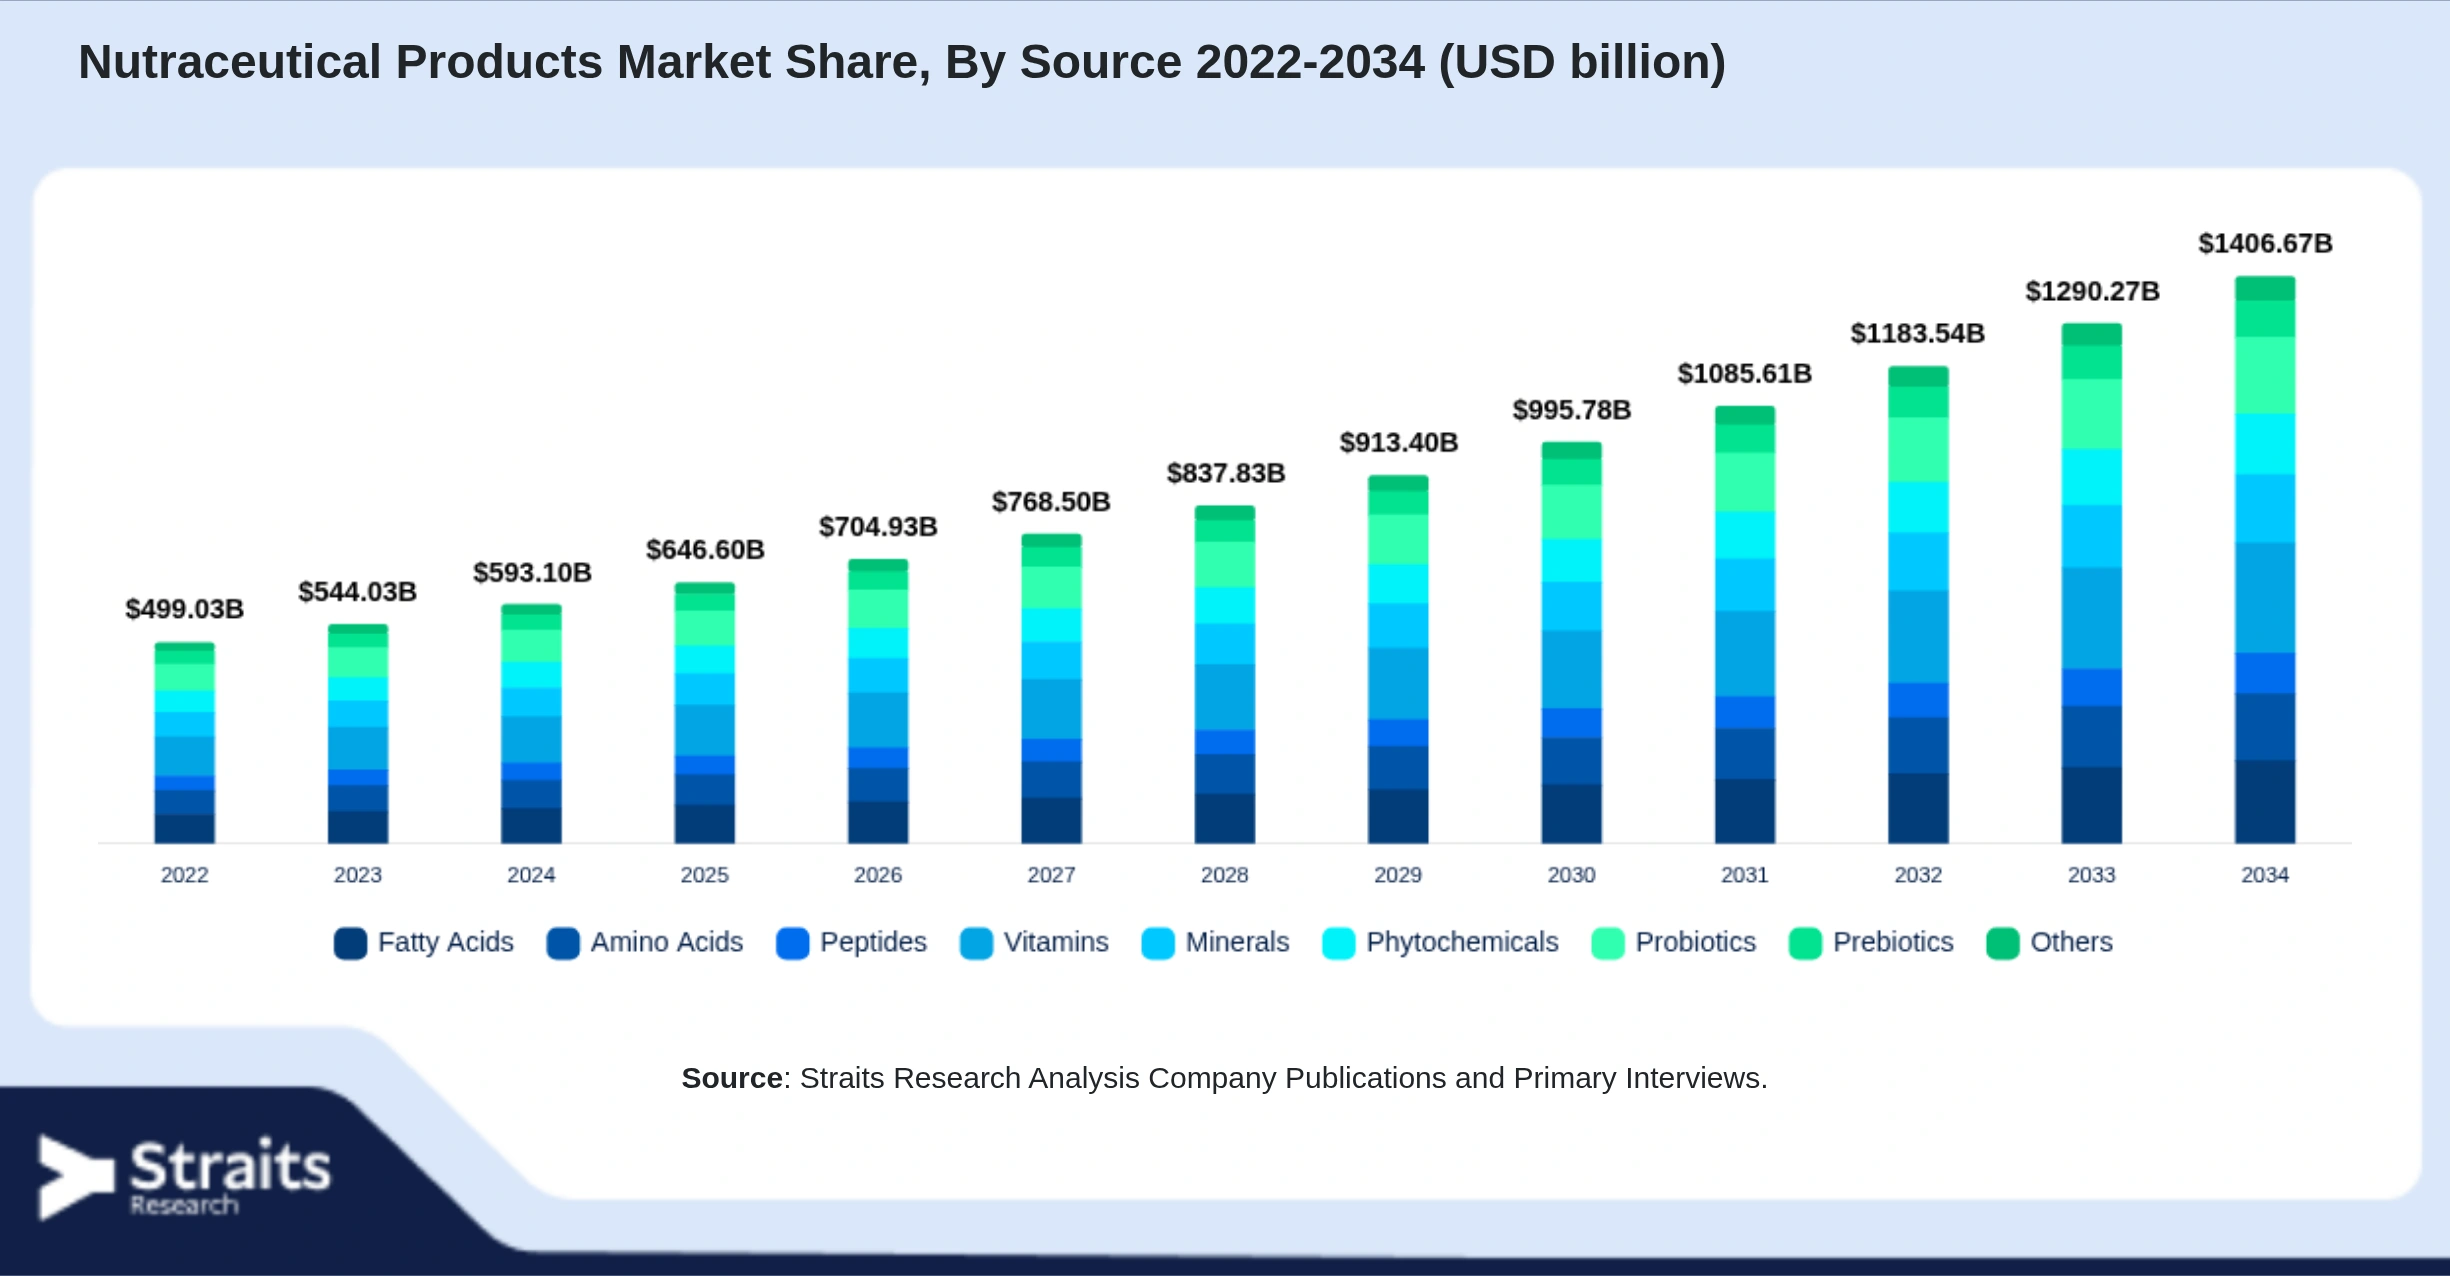Click the 2033 axis label

pos(2092,875)
